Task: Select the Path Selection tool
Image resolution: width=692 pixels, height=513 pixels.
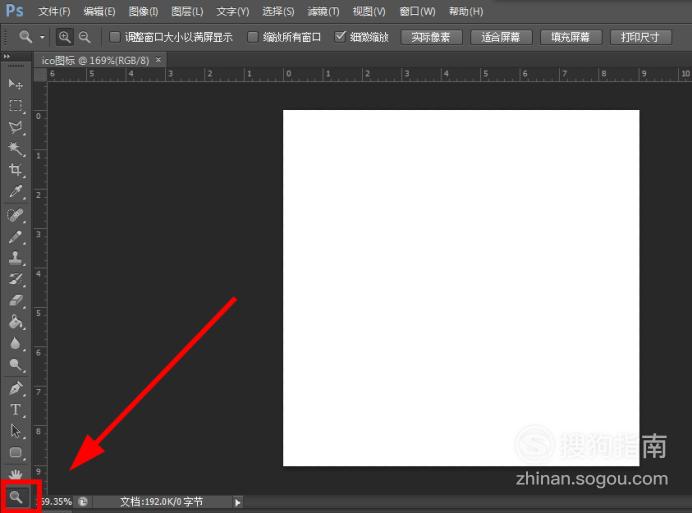Action: [x=15, y=431]
